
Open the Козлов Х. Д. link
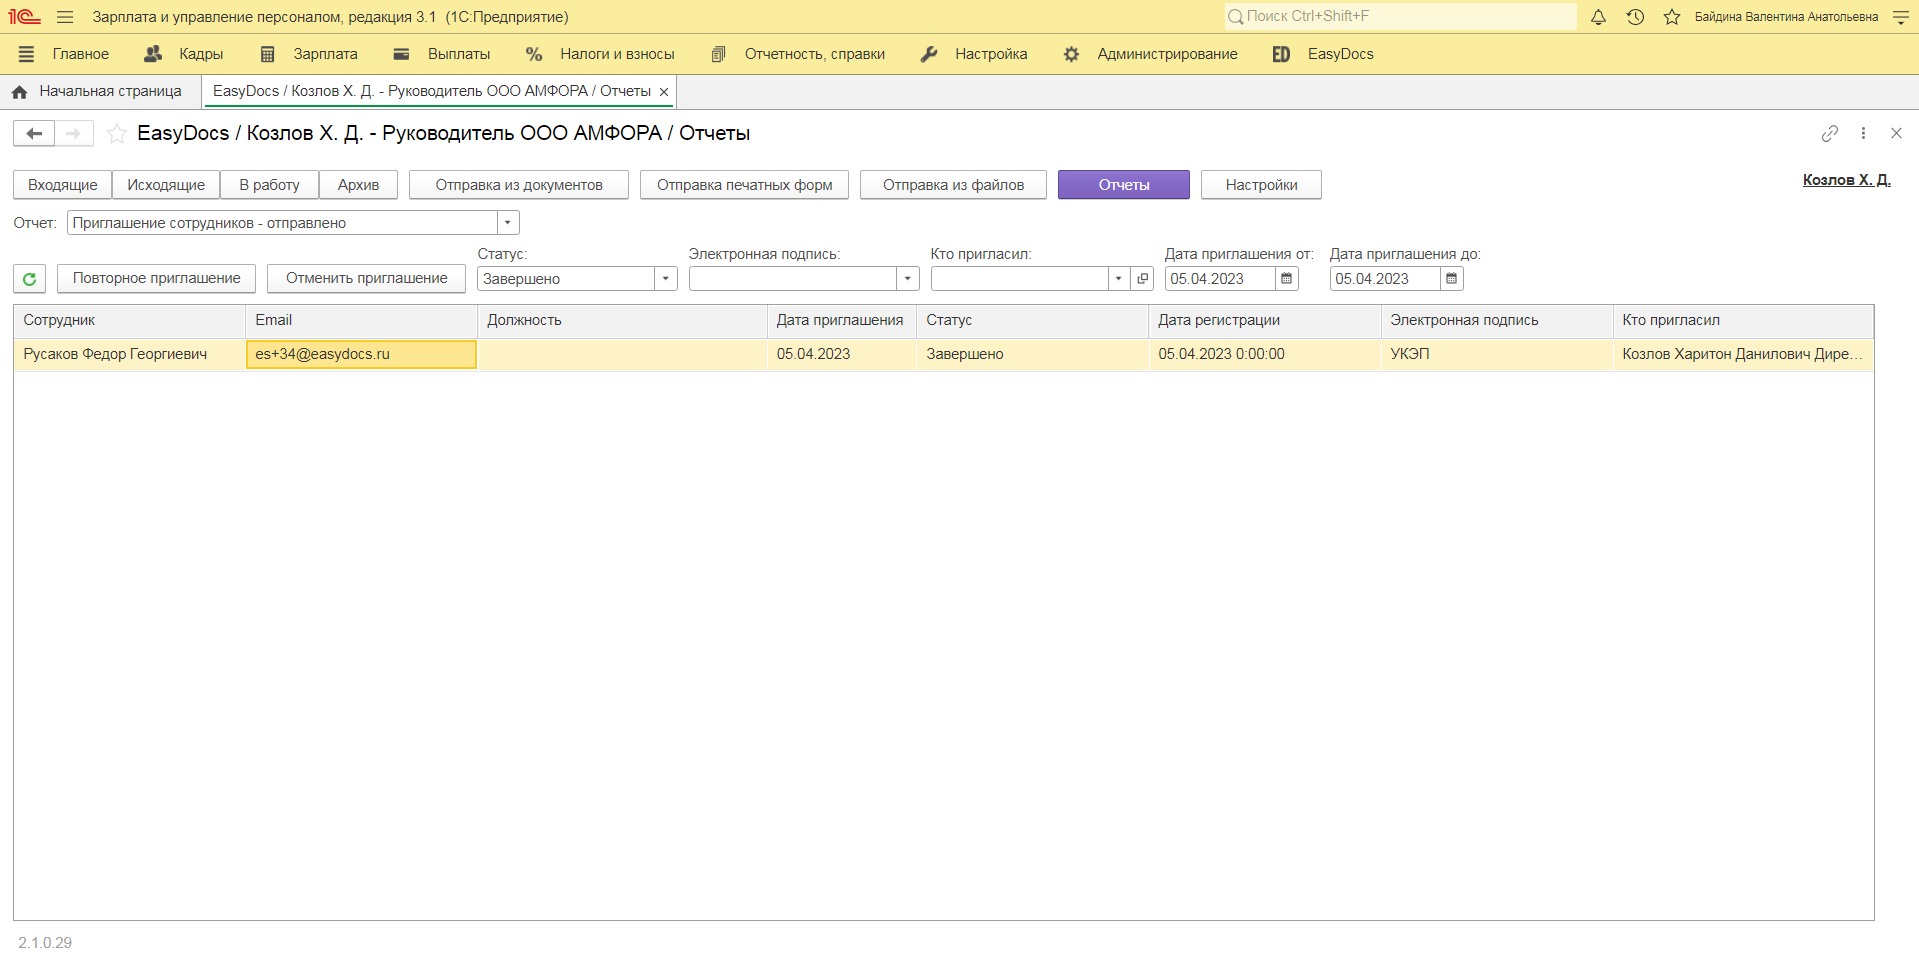click(1846, 180)
